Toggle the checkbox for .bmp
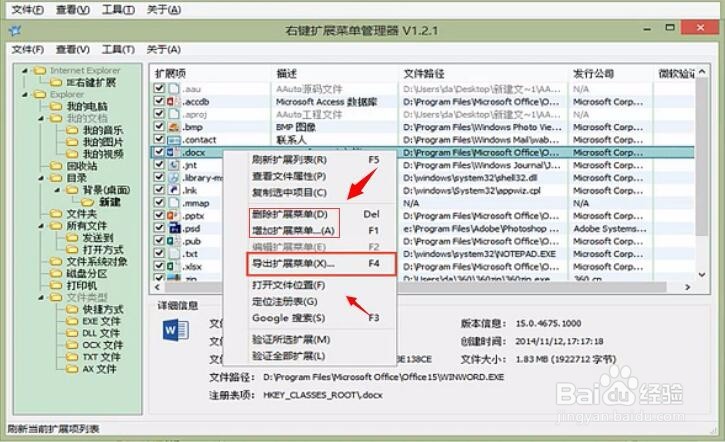This screenshot has width=725, height=442. click(x=159, y=126)
